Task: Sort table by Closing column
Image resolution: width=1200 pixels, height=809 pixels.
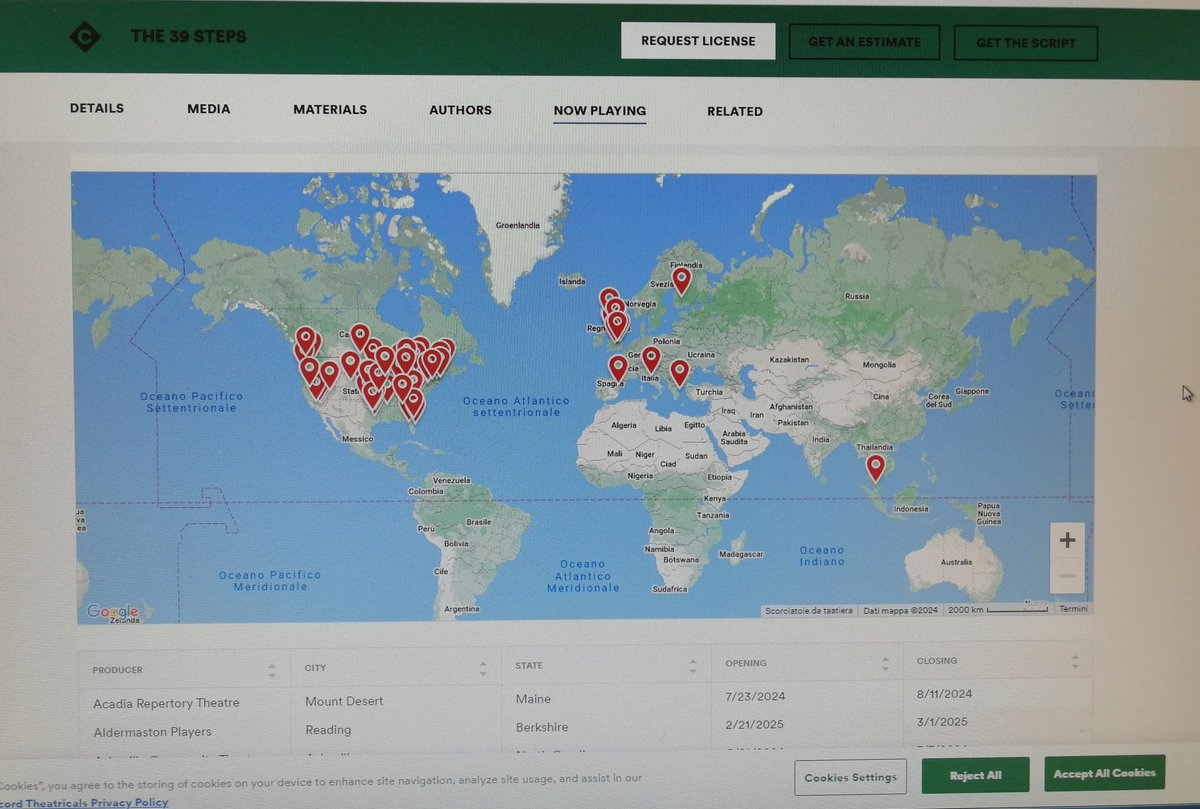Action: pyautogui.click(x=997, y=661)
